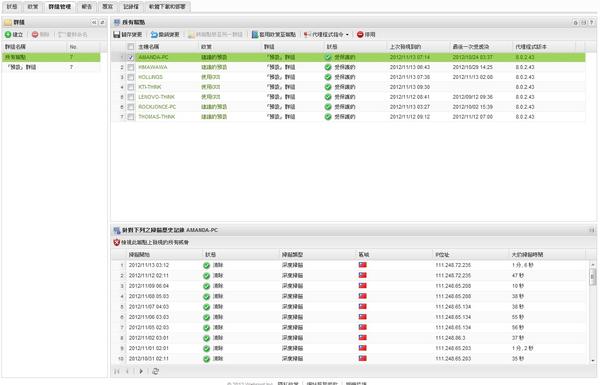Open the agent commands dropdown
This screenshot has width=600, height=385.
pos(326,35)
